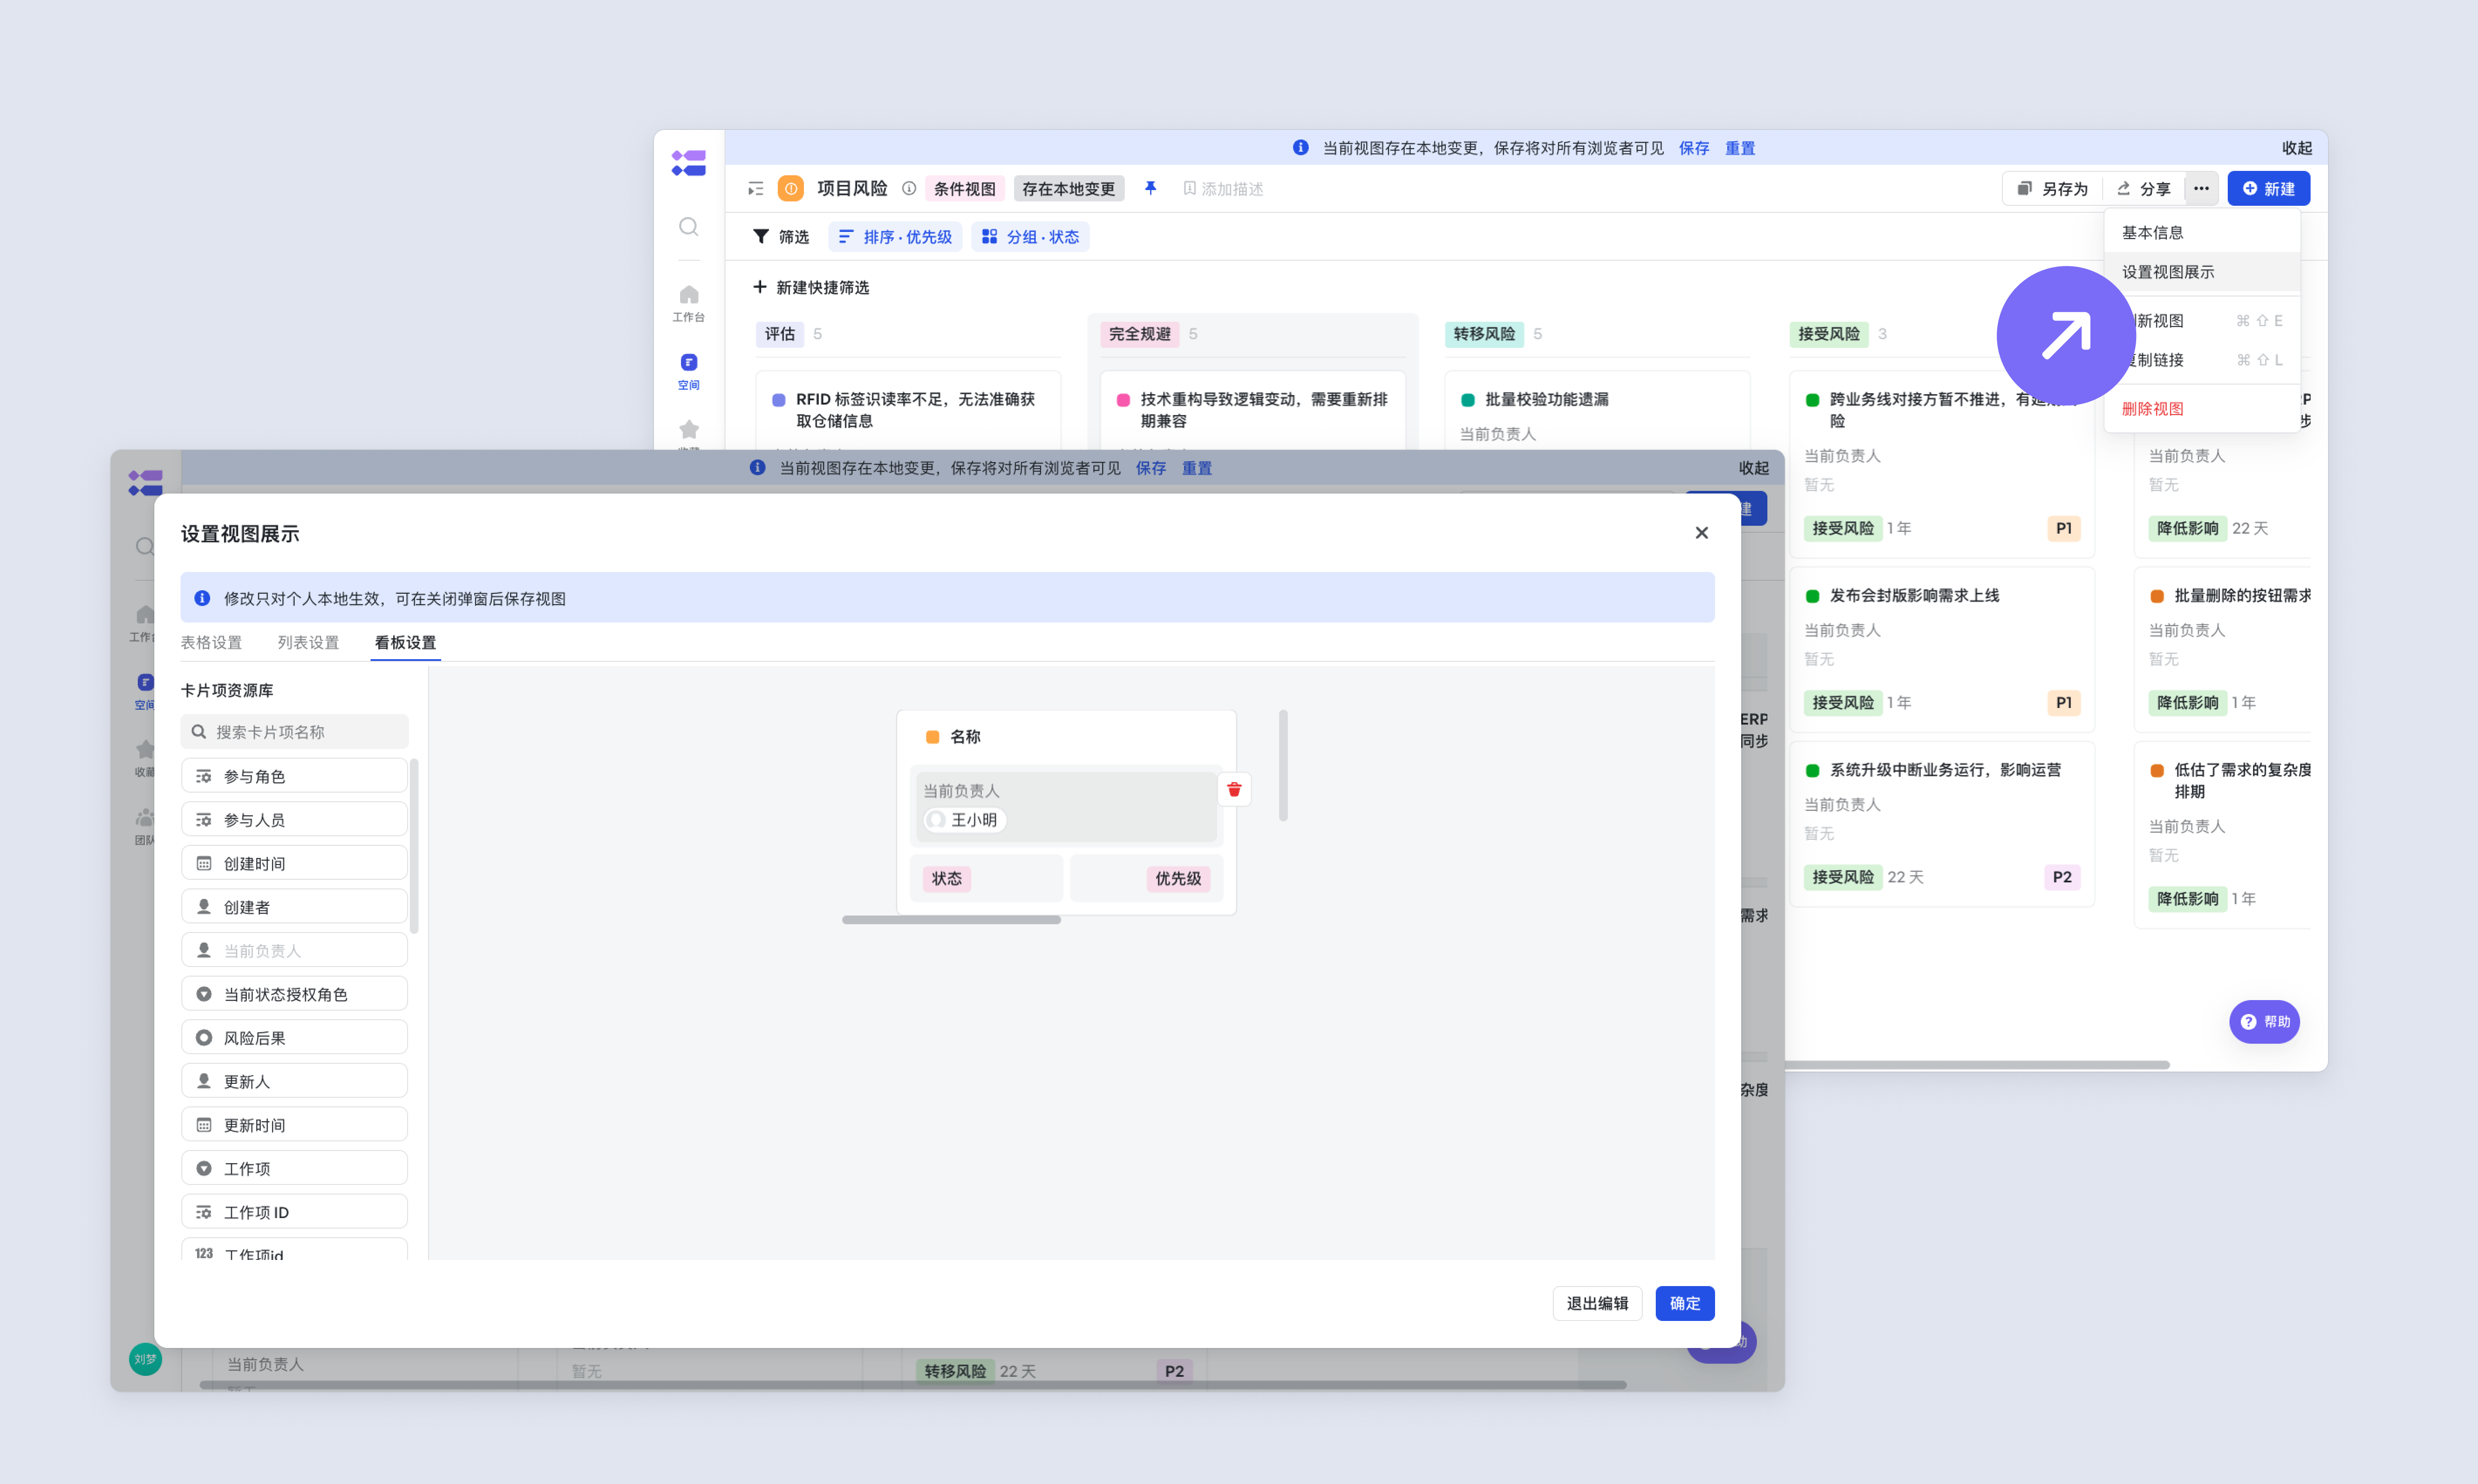Open the 系统升级中断业务运行 risk card
This screenshot has height=1484, width=2478.
pos(1942,824)
